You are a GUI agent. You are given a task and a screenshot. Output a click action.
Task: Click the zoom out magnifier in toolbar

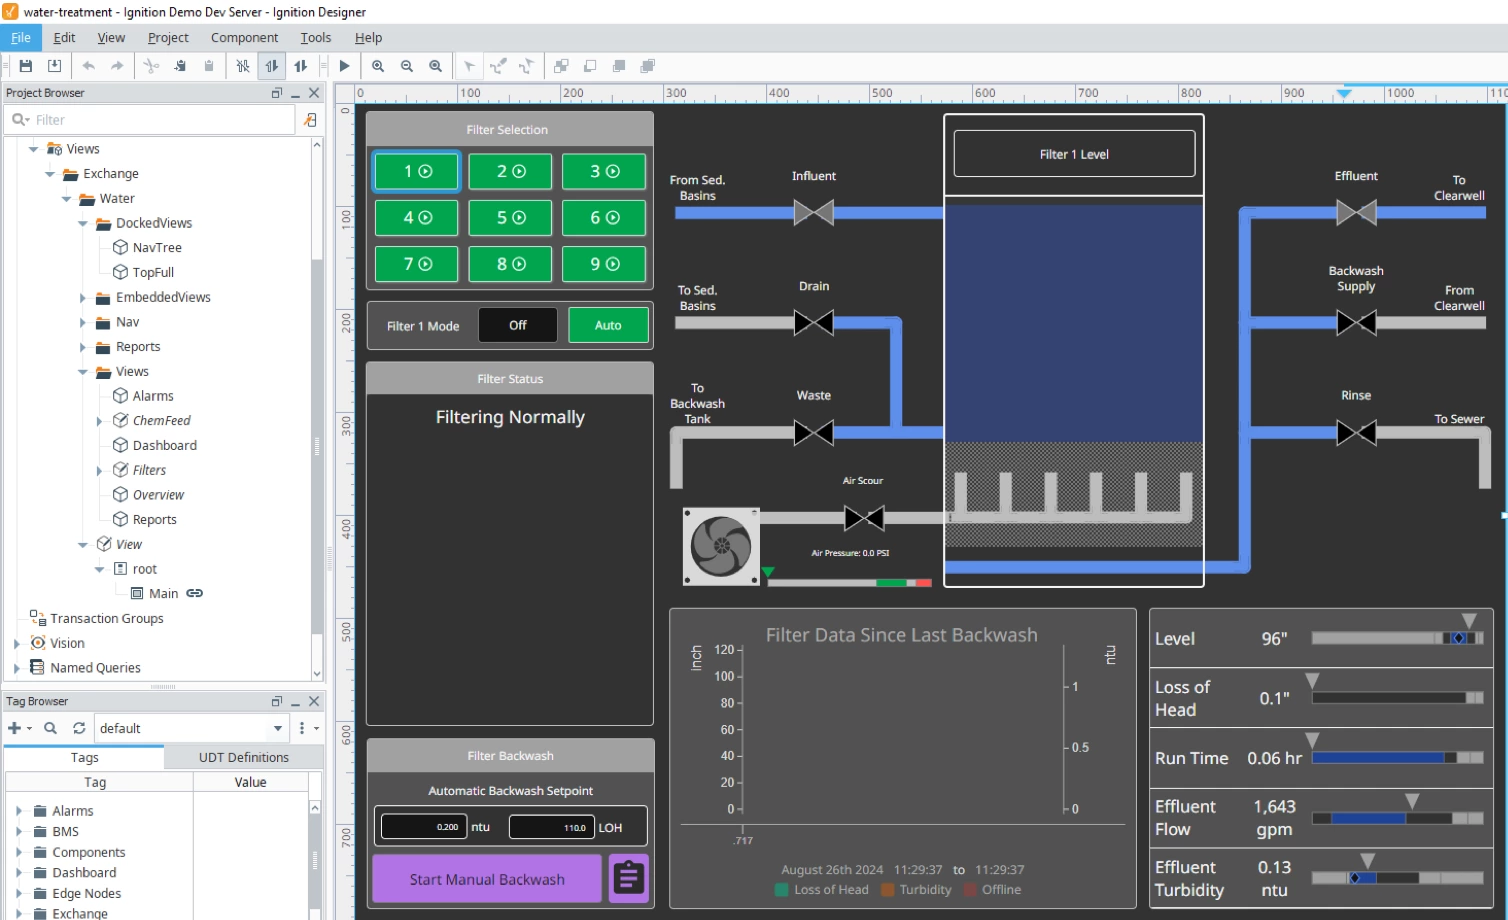[407, 66]
